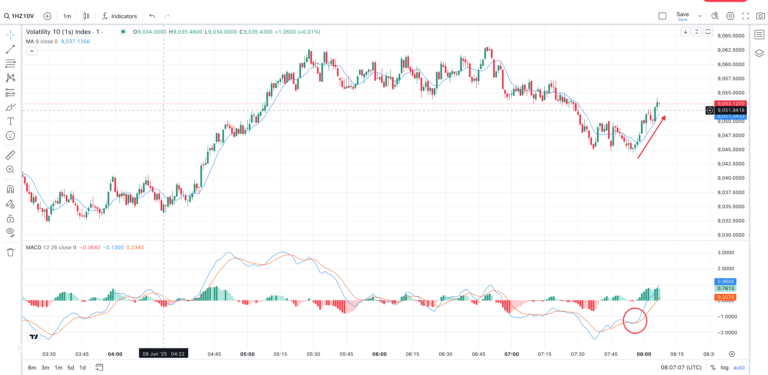Click the redo arrow
Viewport: 768px width, 375px height.
167,16
